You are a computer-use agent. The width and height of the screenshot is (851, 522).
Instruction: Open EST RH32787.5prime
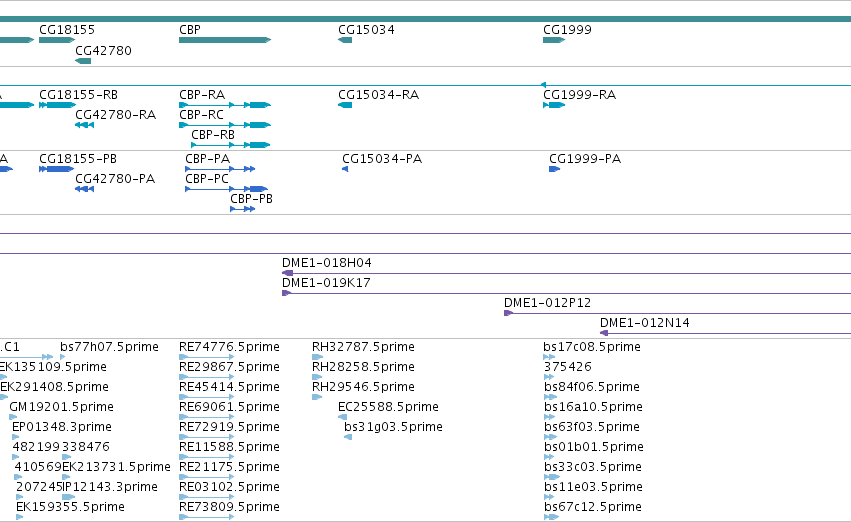(363, 347)
